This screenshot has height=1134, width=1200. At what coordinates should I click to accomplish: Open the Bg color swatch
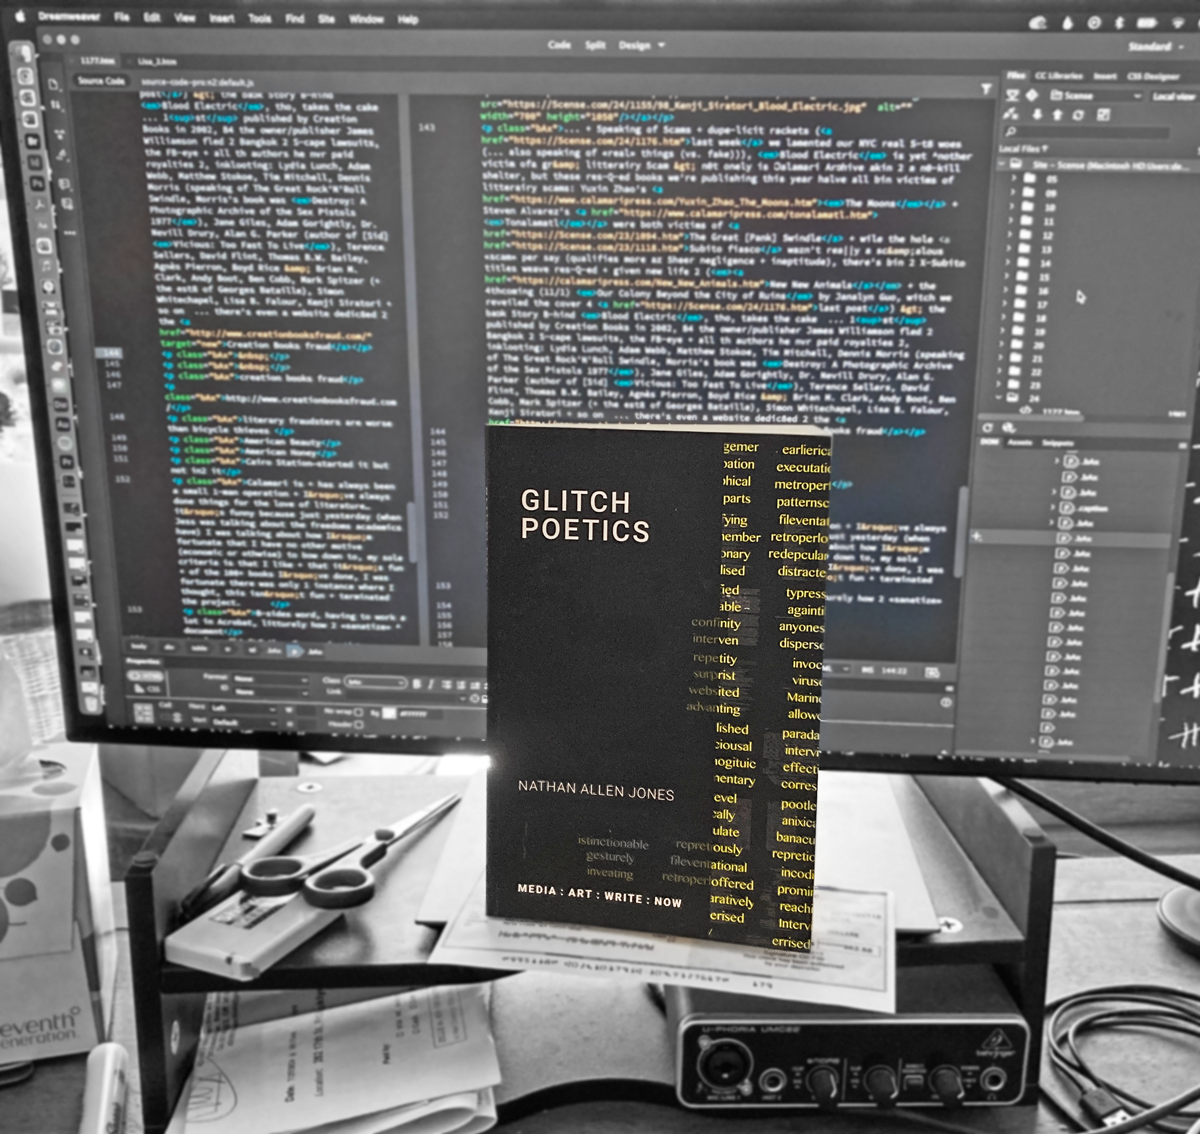tap(389, 713)
